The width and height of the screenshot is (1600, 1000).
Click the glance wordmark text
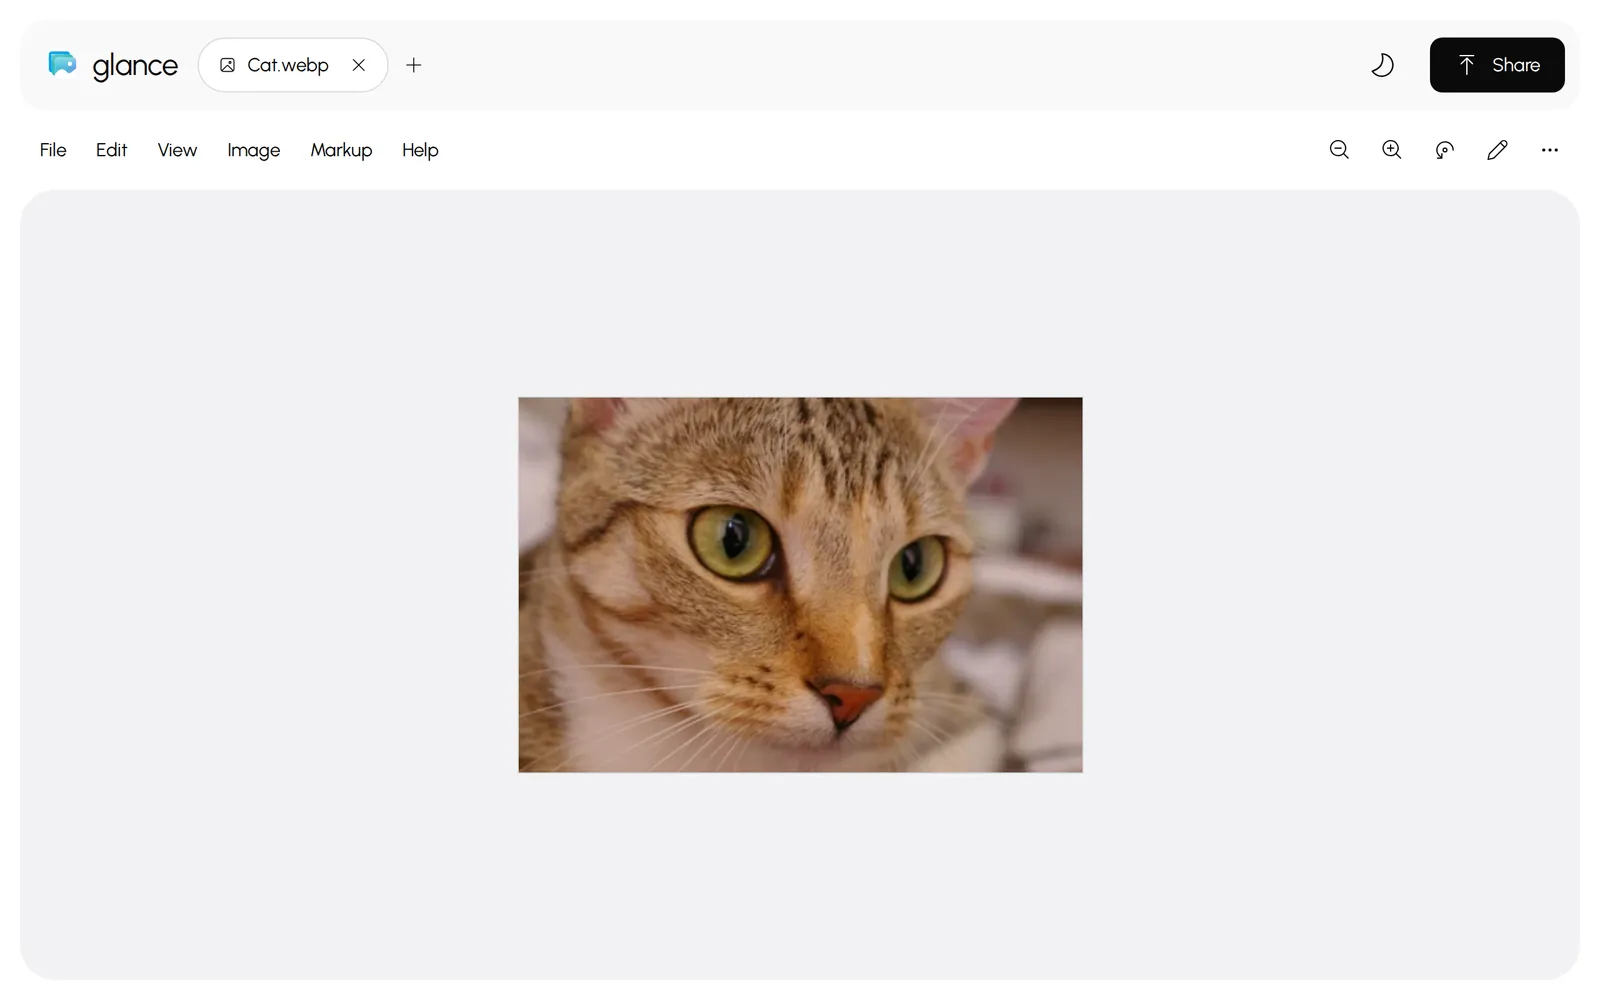tap(135, 66)
